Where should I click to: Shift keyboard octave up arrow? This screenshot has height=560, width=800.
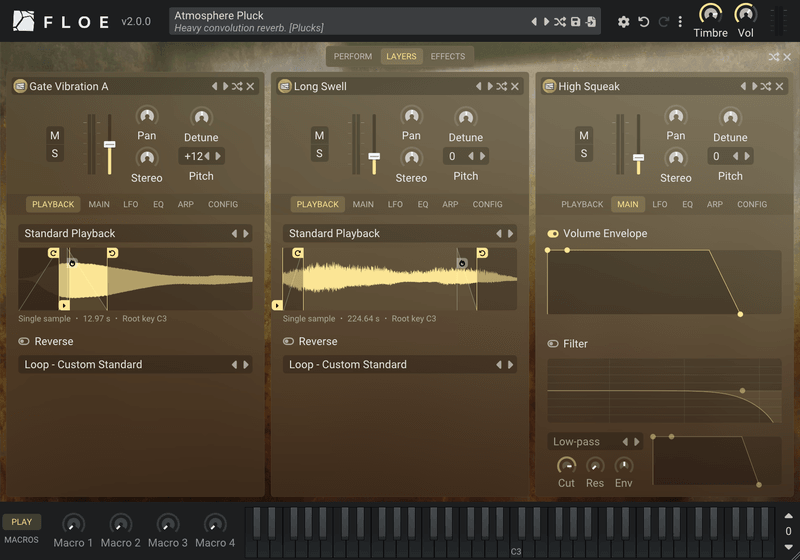pos(788,515)
